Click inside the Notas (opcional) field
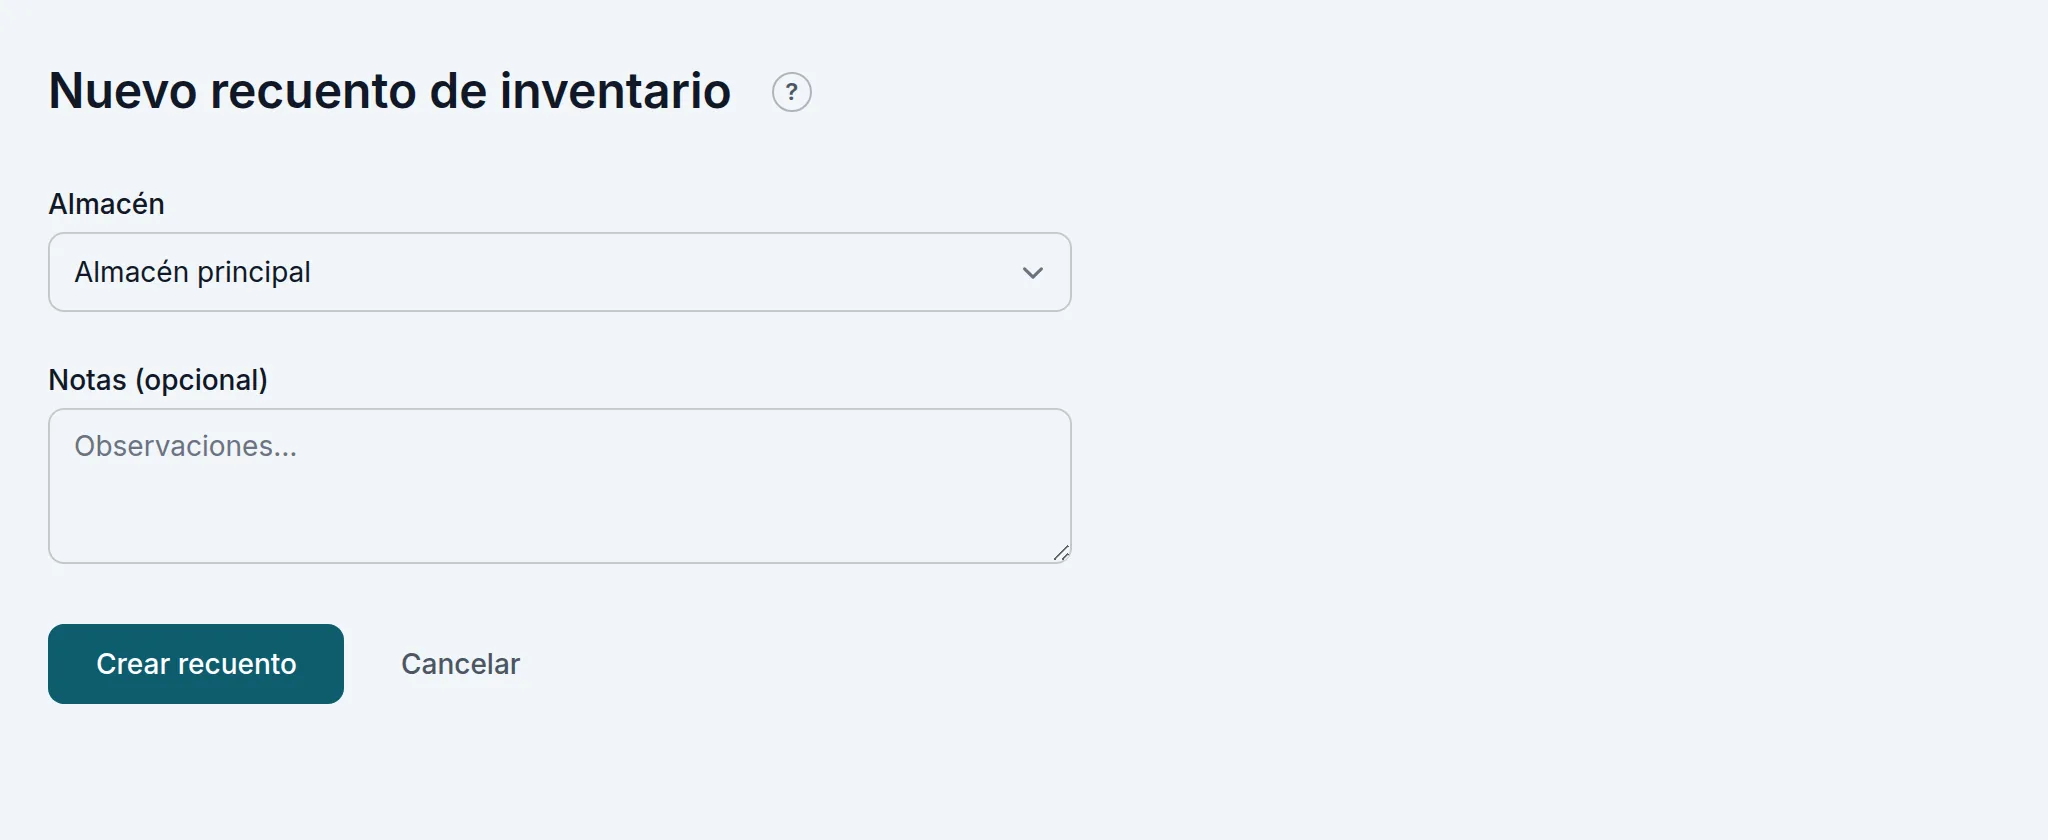Screen dimensions: 2048x840 pos(559,486)
